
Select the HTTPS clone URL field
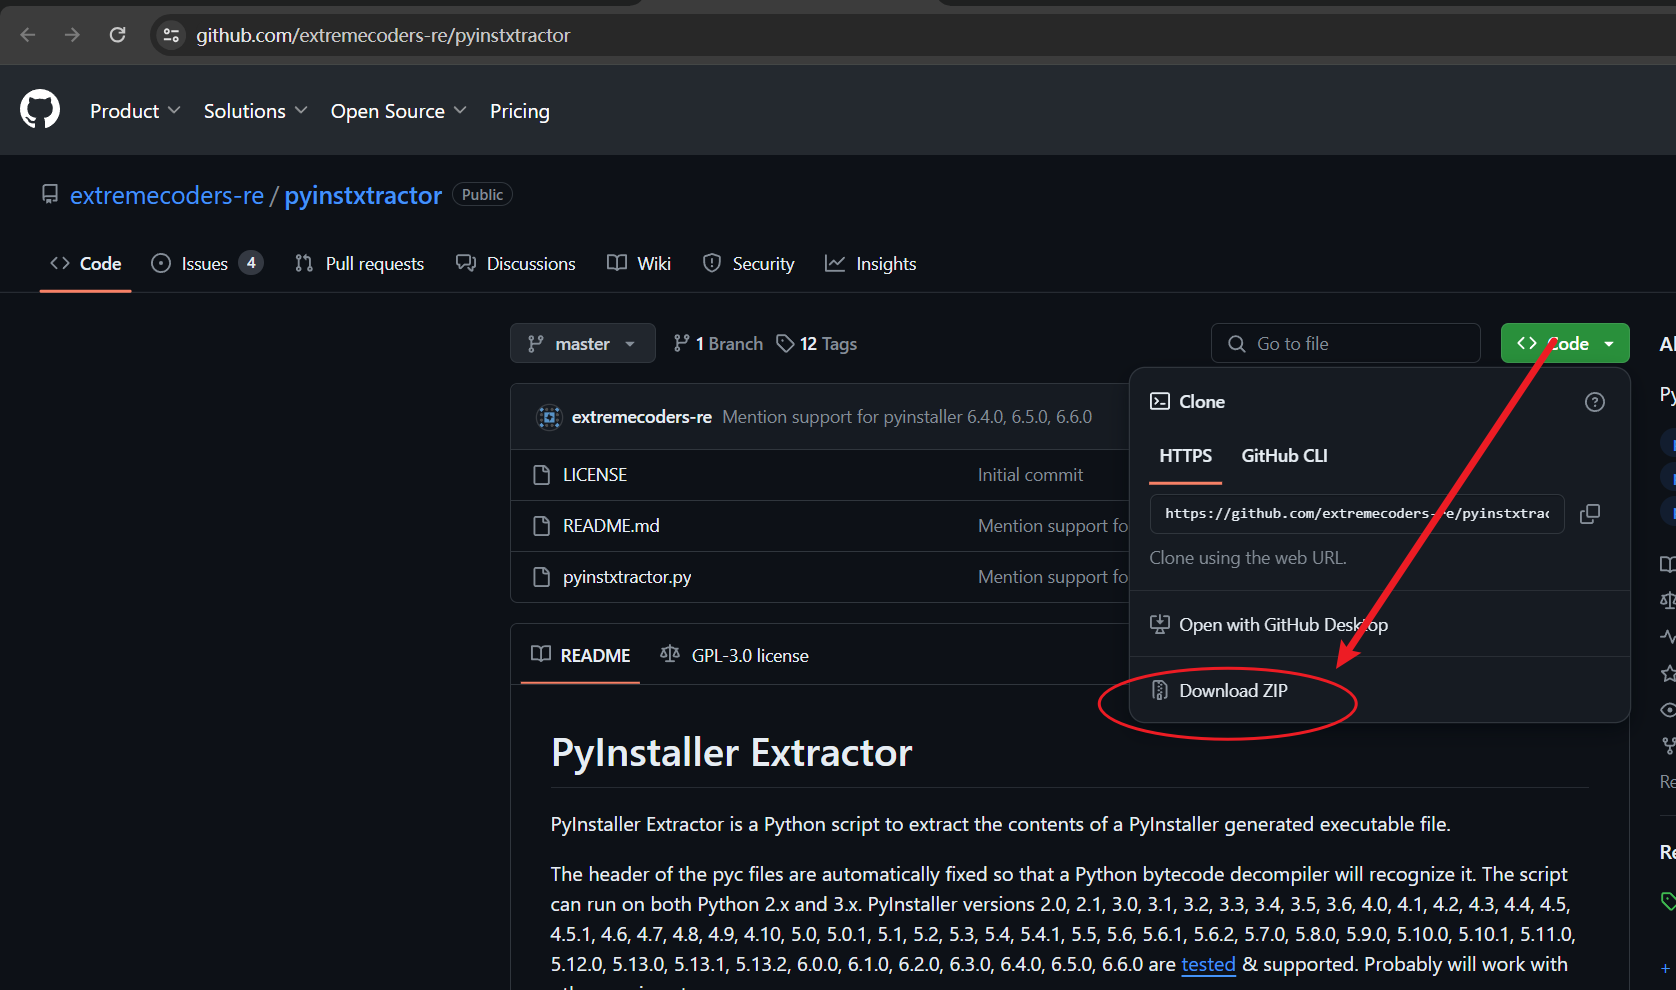1357,513
